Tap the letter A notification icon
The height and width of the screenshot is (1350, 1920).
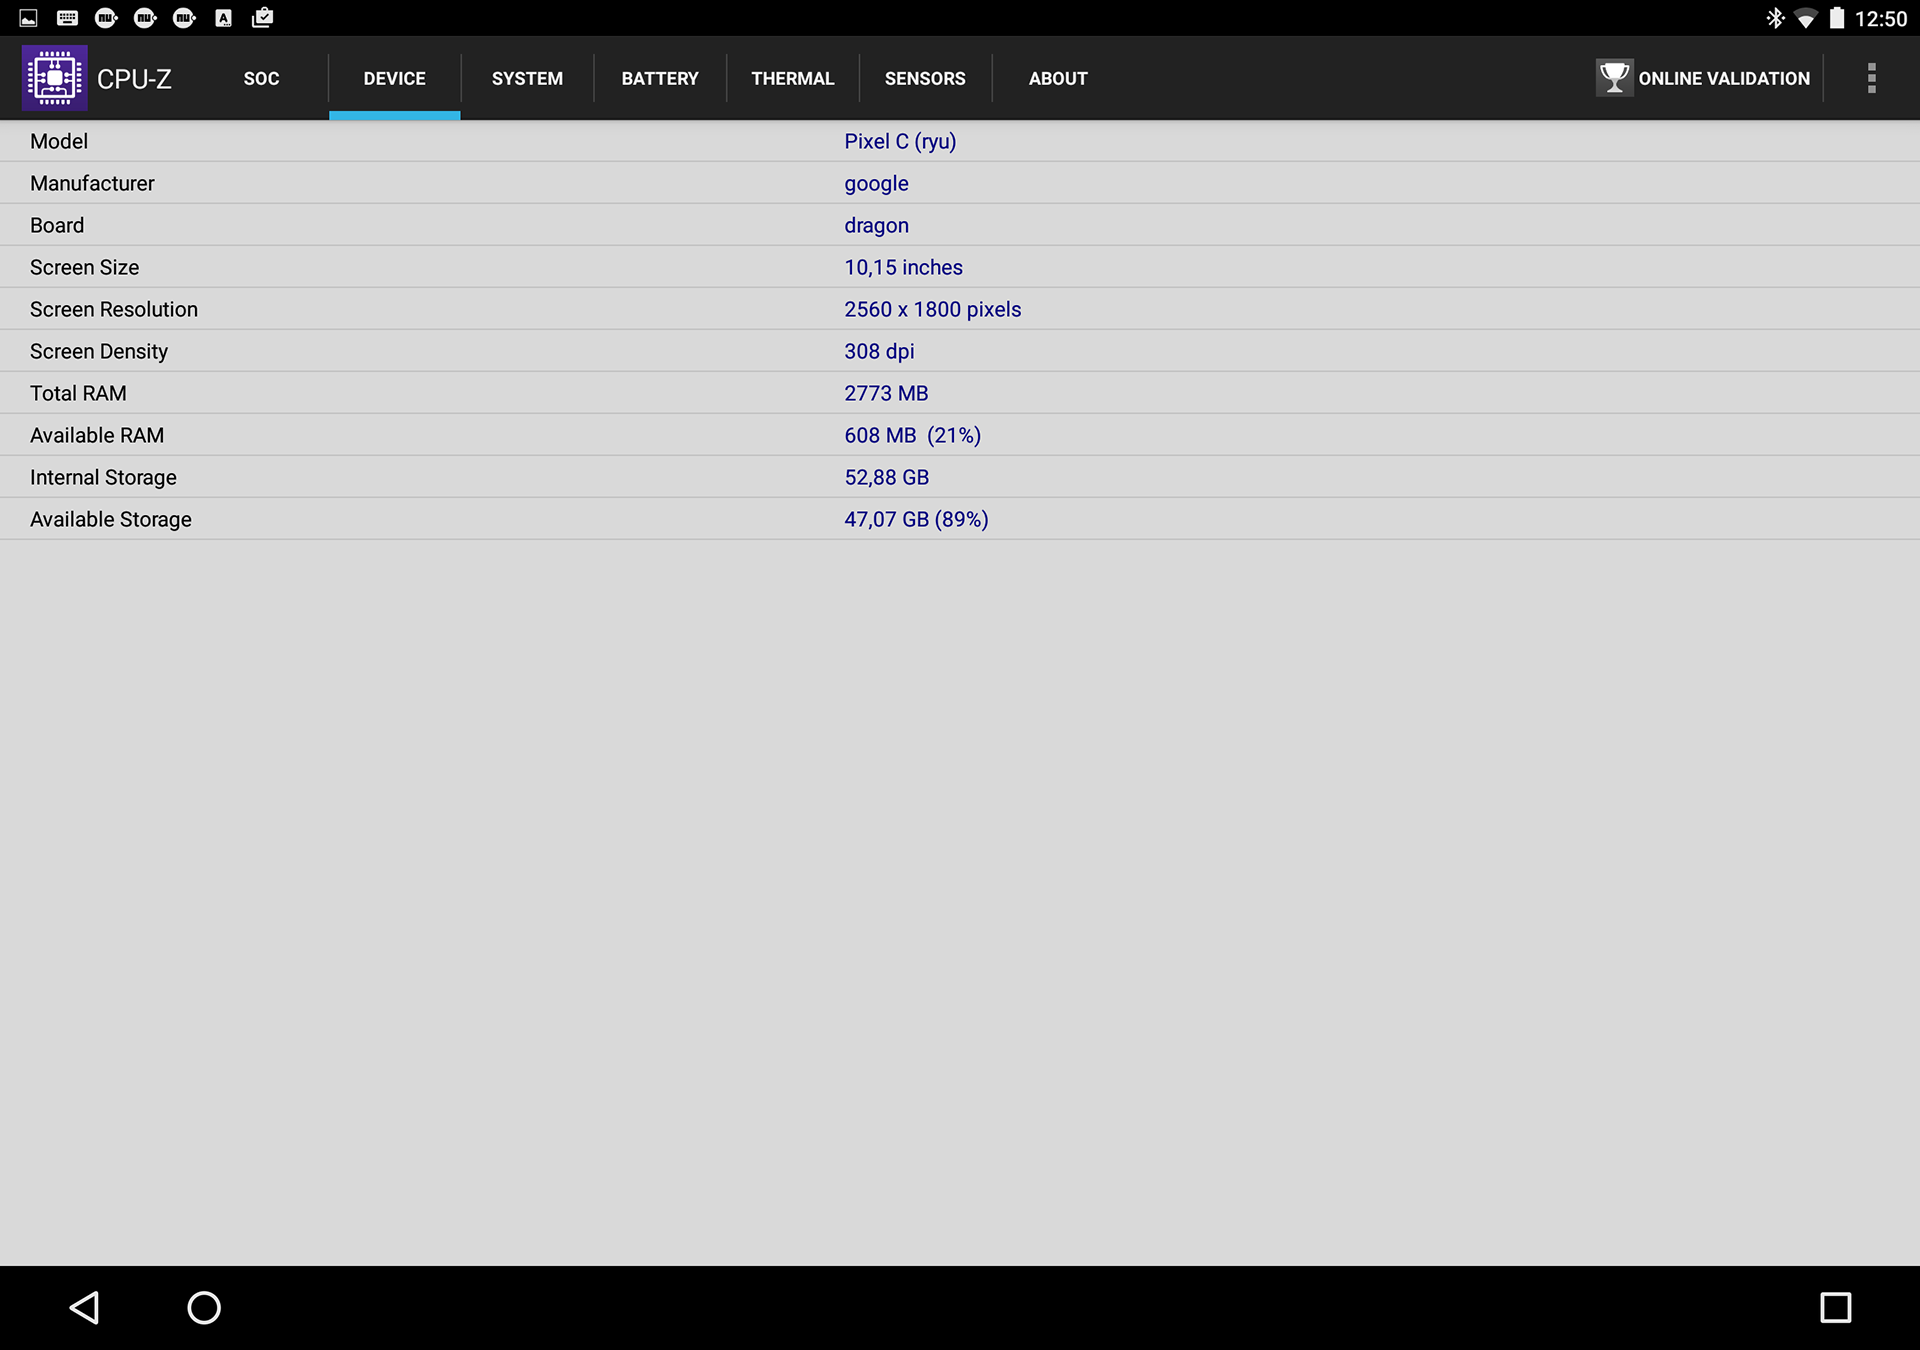[x=223, y=18]
